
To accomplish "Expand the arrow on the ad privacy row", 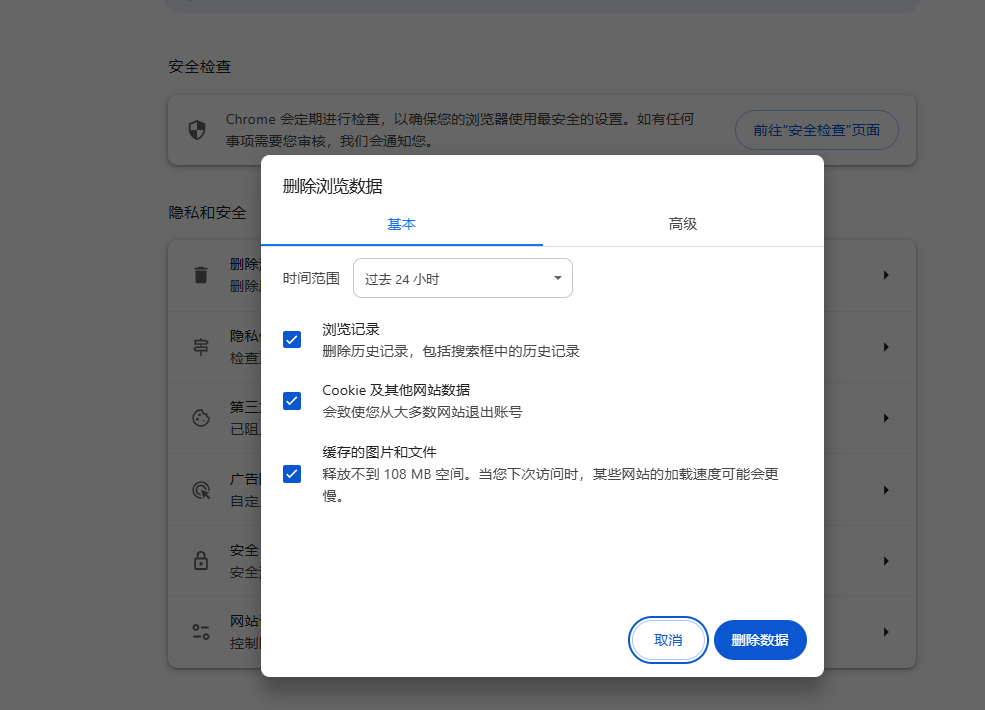I will [x=886, y=490].
